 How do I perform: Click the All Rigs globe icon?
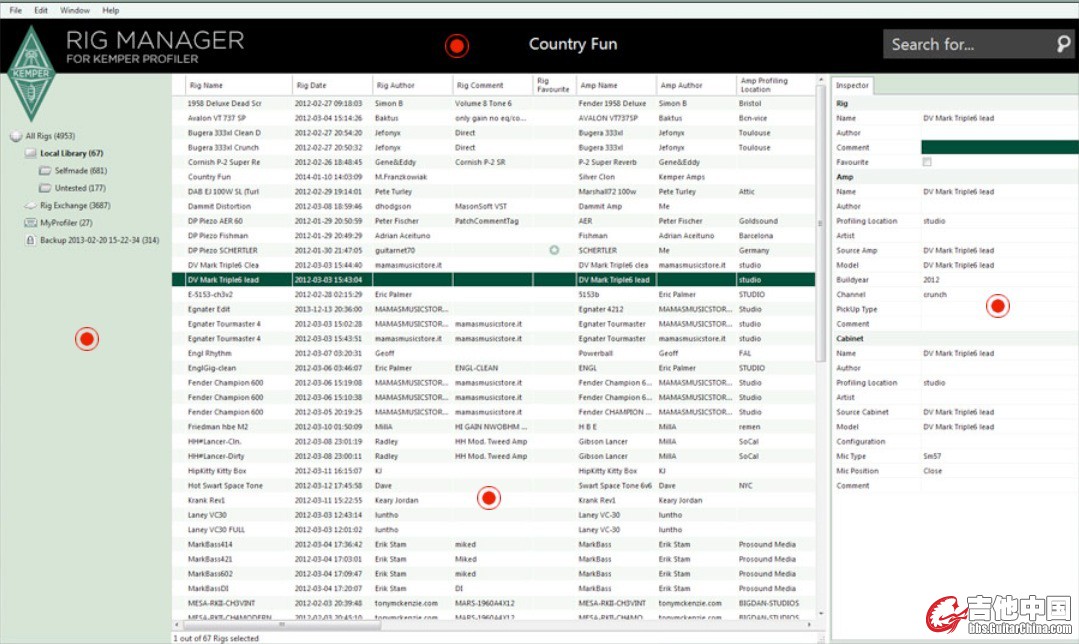15,136
